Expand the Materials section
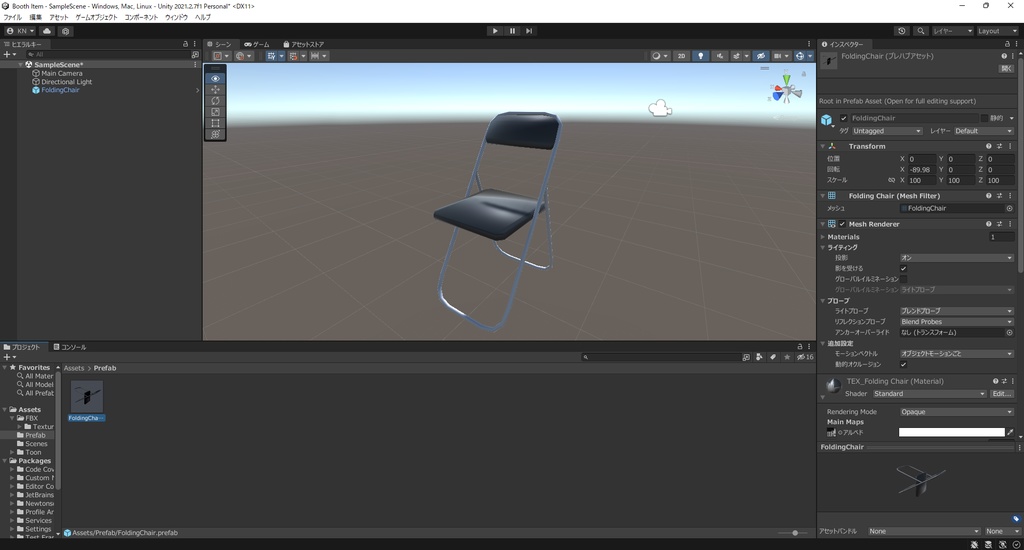The height and width of the screenshot is (550, 1024). 823,237
